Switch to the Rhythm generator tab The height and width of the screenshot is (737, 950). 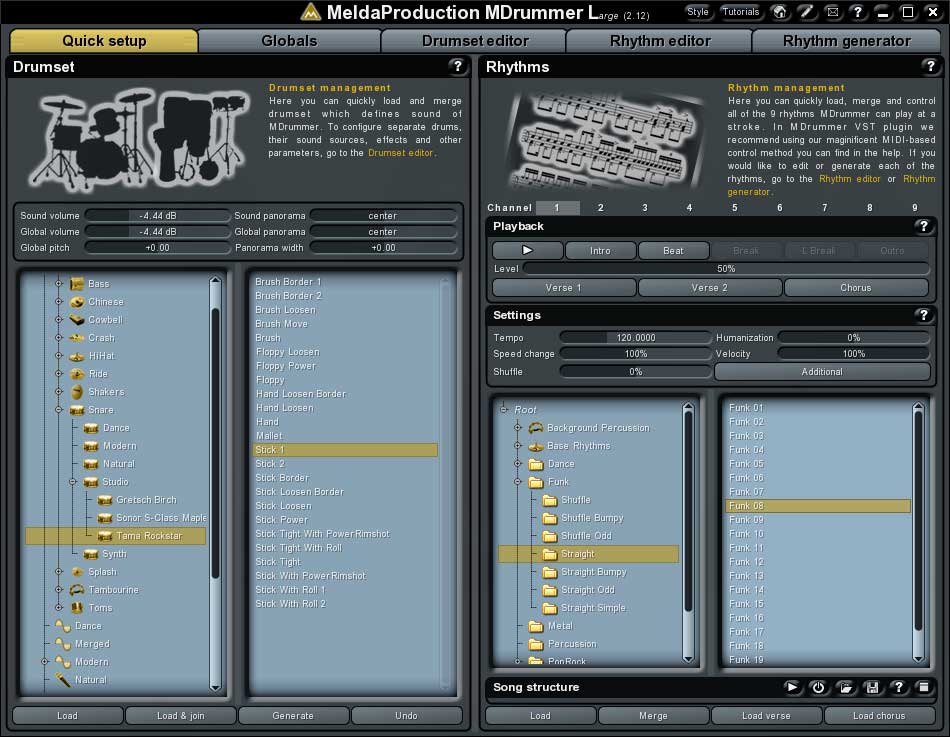(x=846, y=41)
